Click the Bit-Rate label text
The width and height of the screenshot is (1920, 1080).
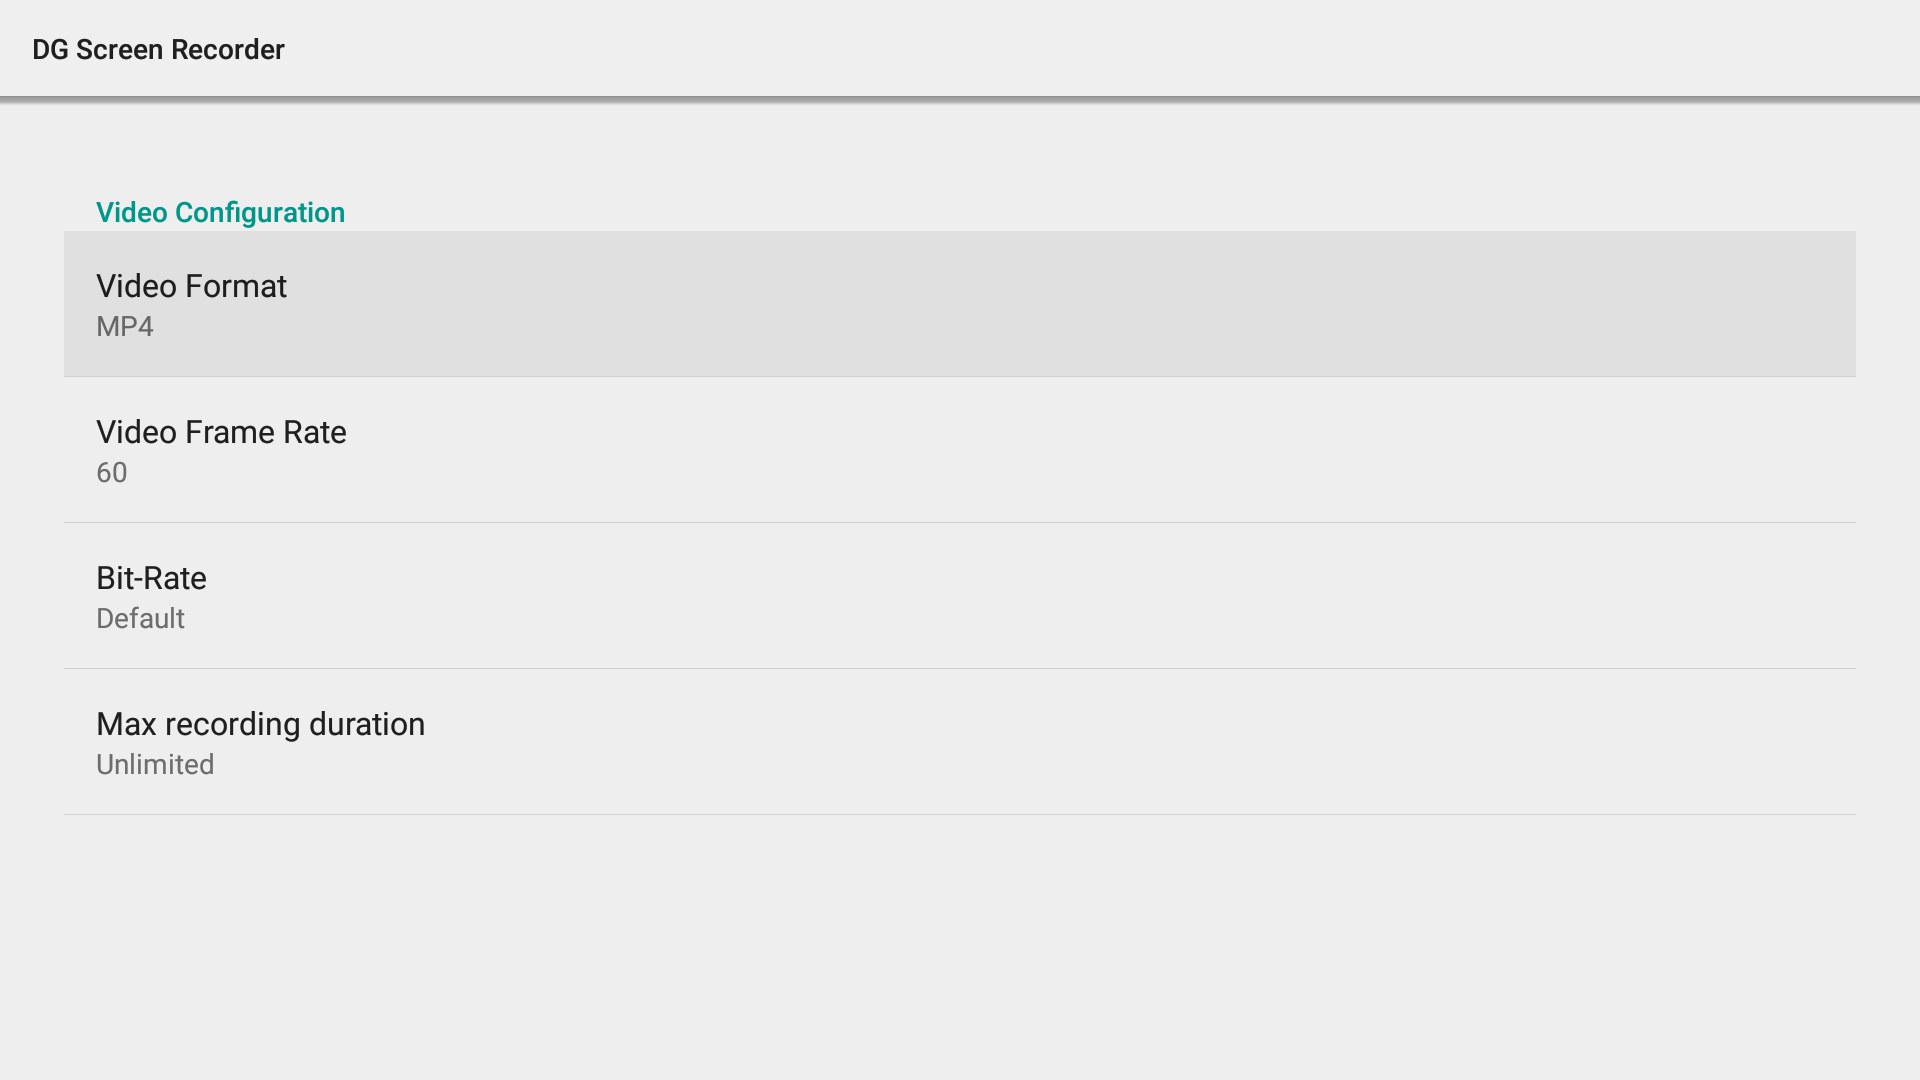(x=151, y=579)
